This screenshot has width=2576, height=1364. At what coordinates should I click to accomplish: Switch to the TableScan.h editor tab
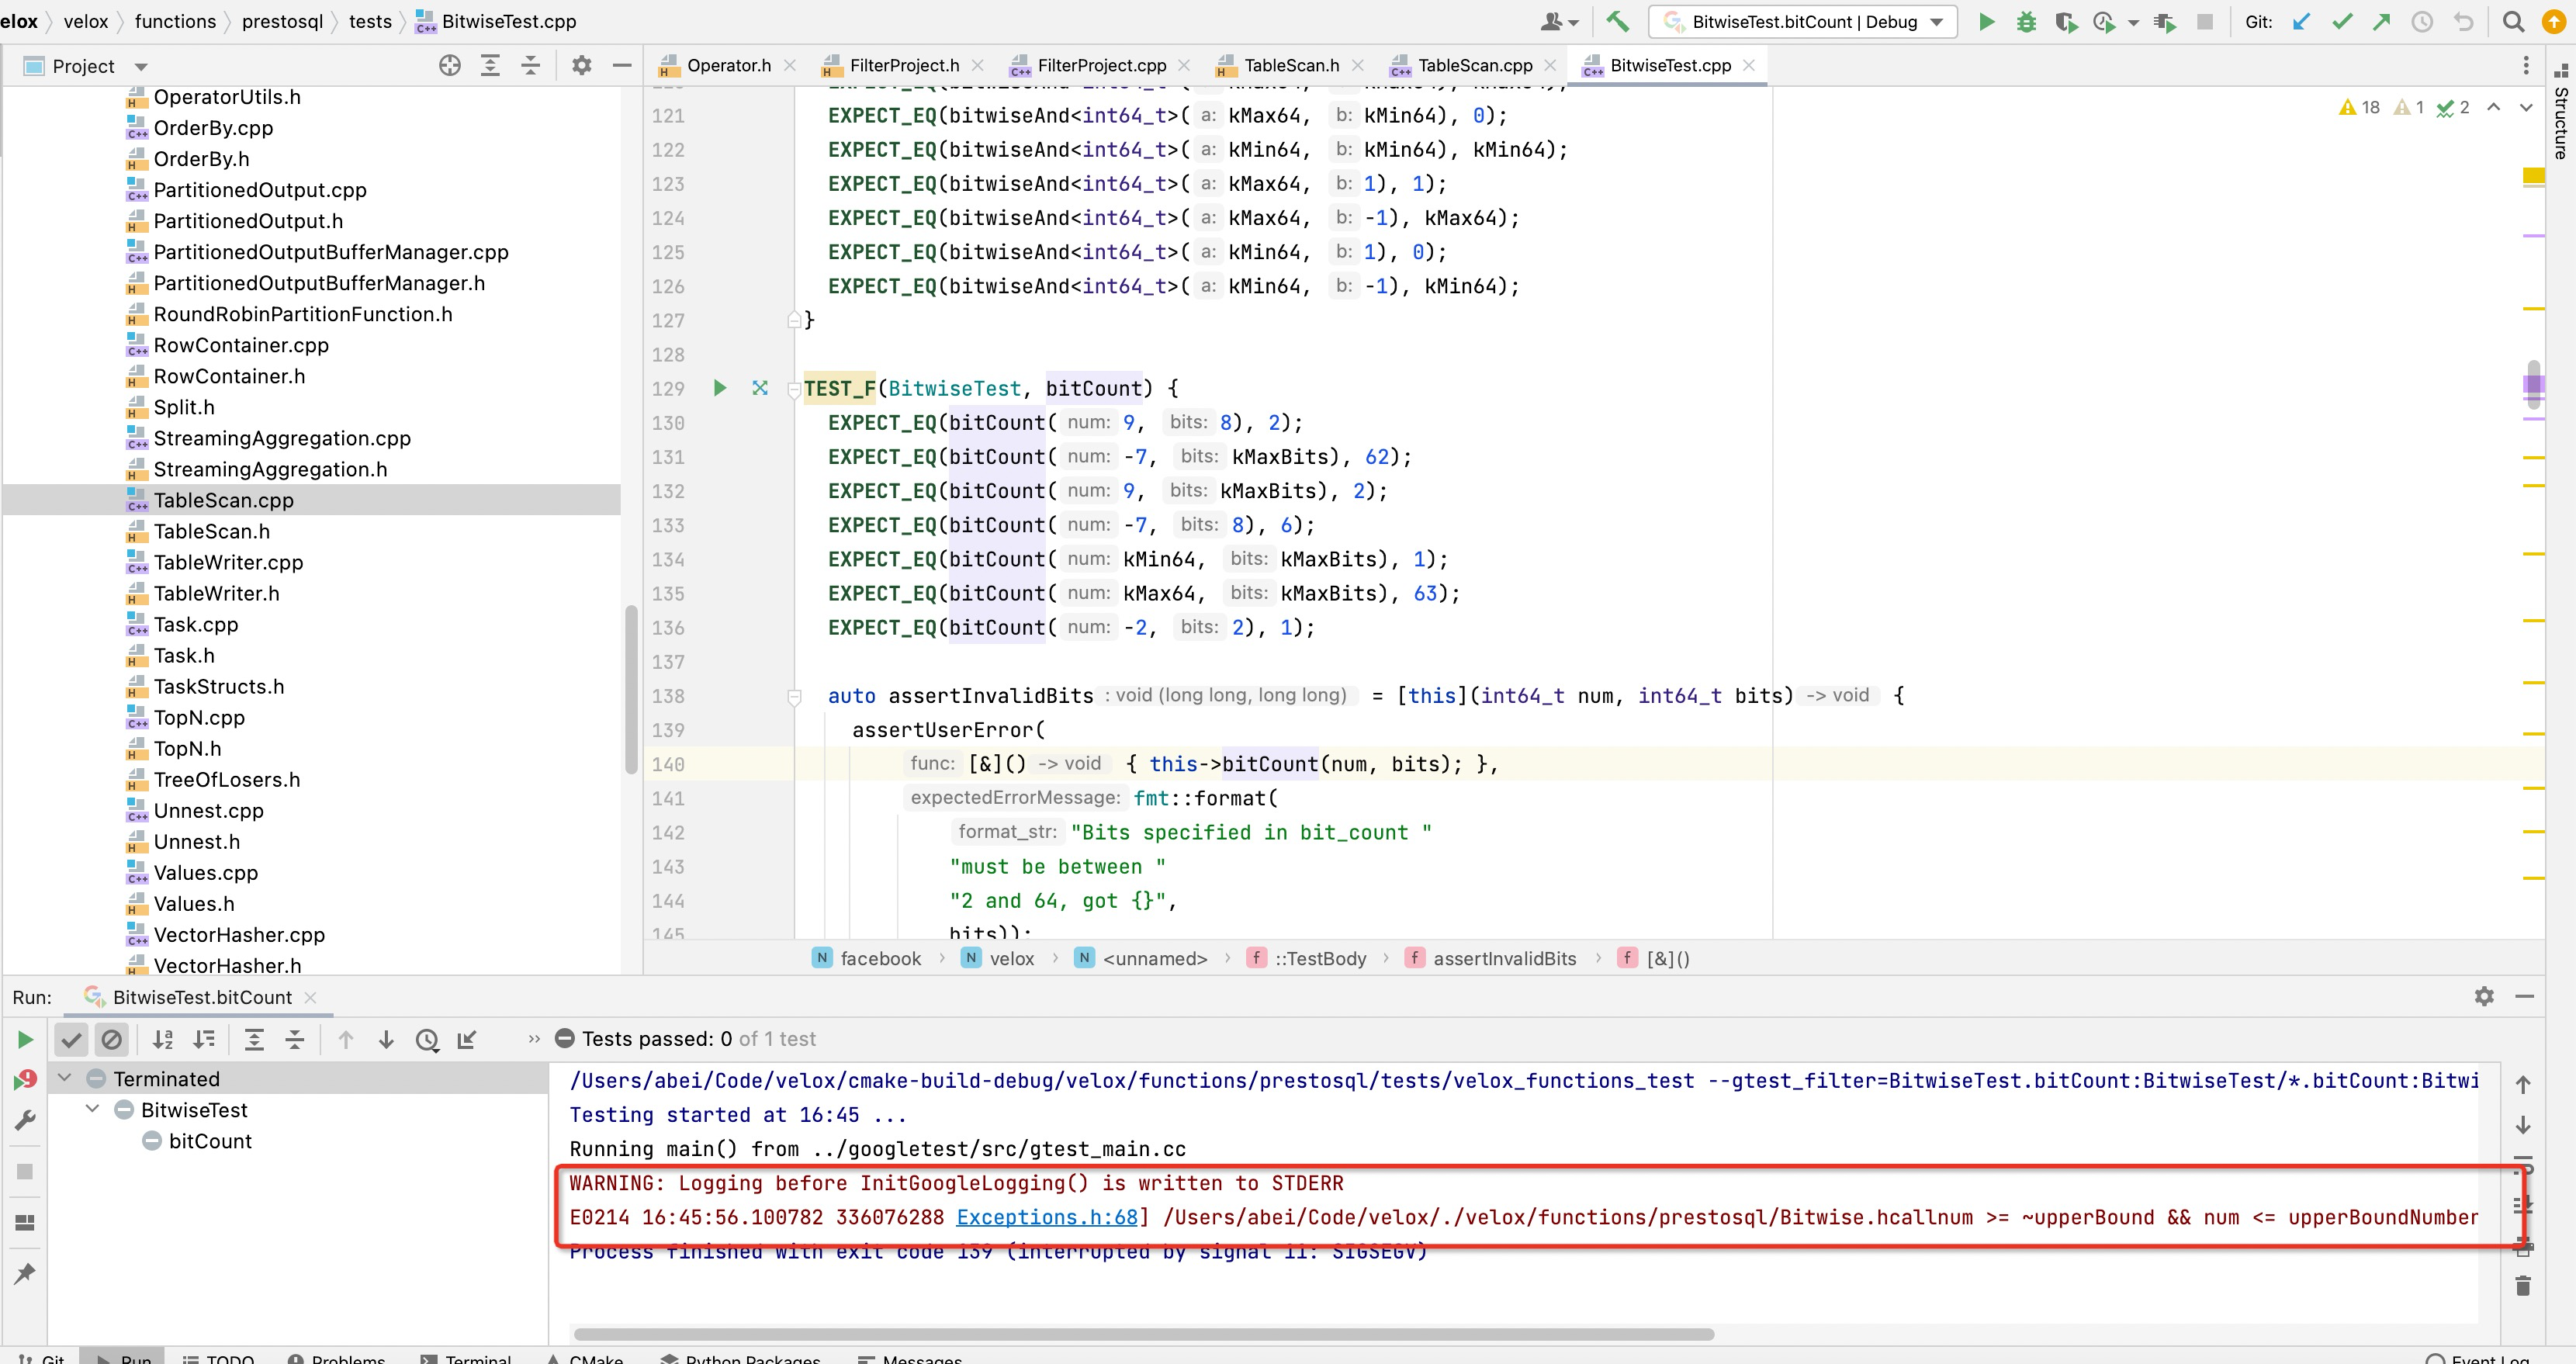coord(1292,65)
